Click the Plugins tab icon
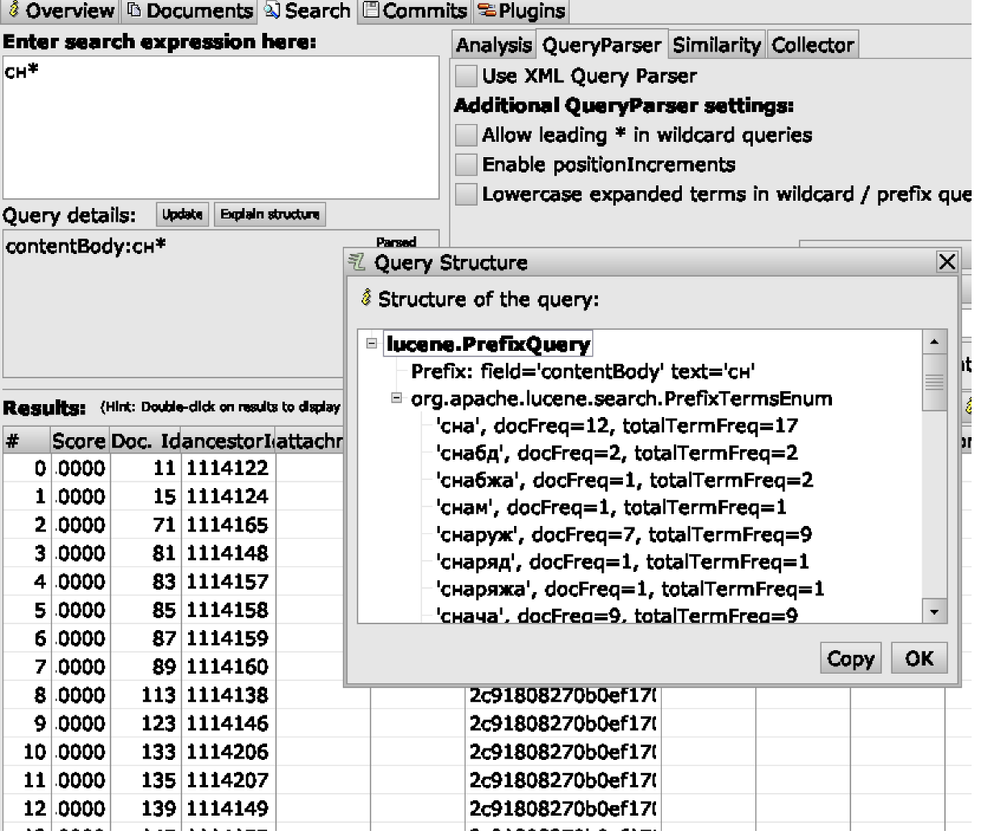The width and height of the screenshot is (999, 834). click(487, 10)
